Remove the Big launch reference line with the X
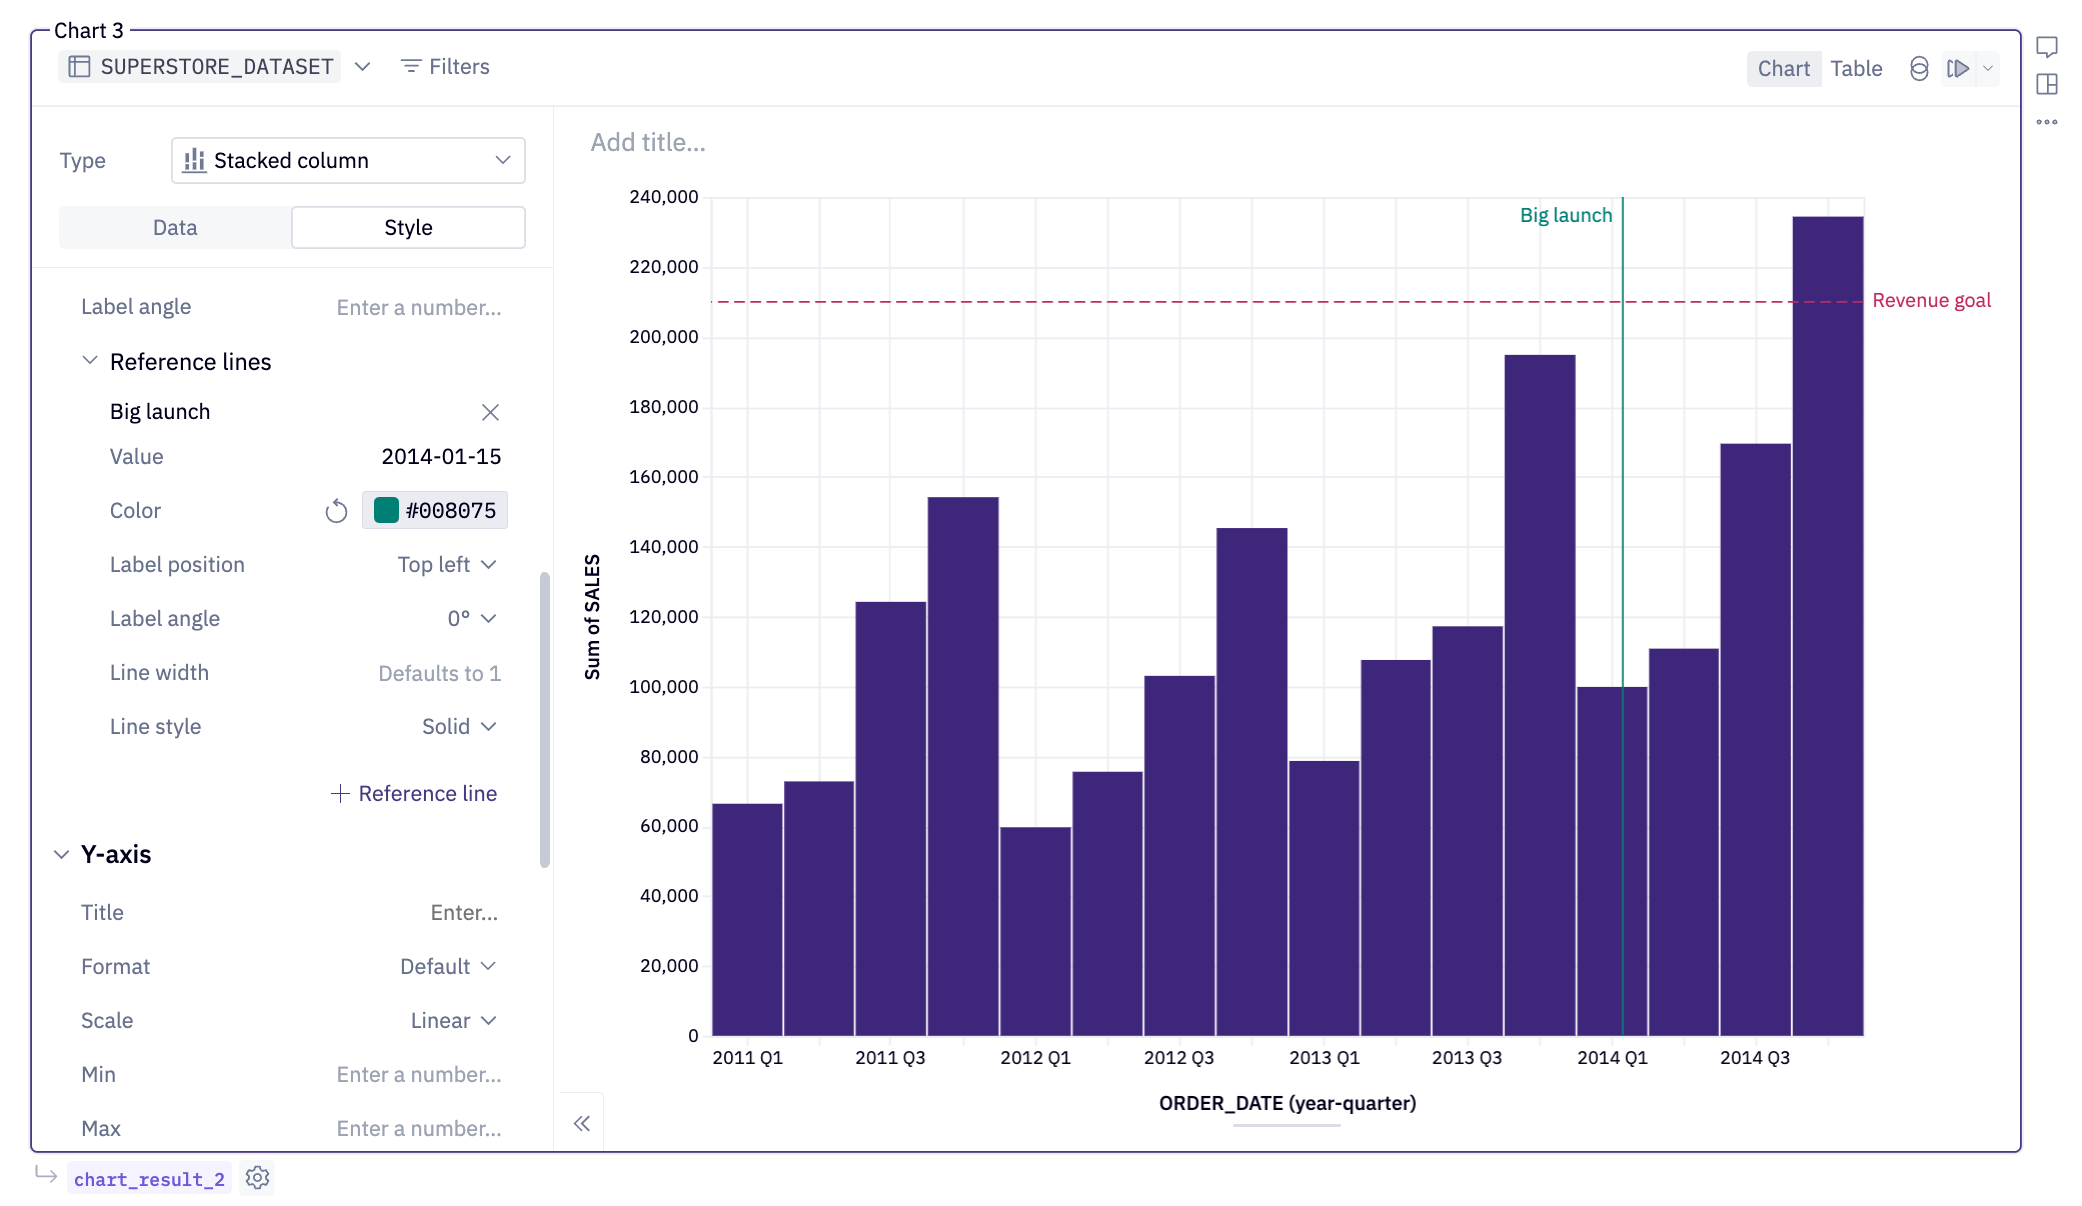This screenshot has width=2082, height=1206. click(x=490, y=411)
